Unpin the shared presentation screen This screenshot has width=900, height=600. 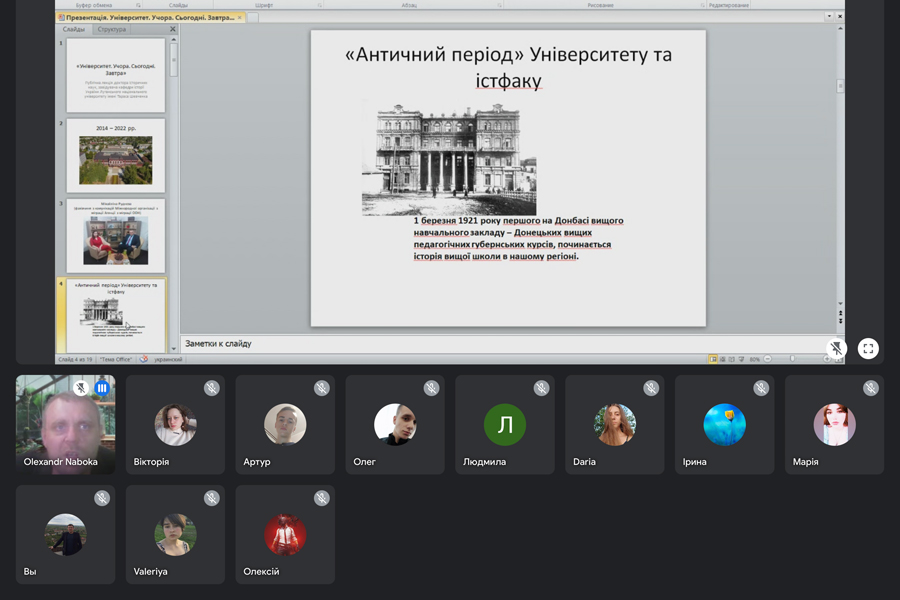837,348
